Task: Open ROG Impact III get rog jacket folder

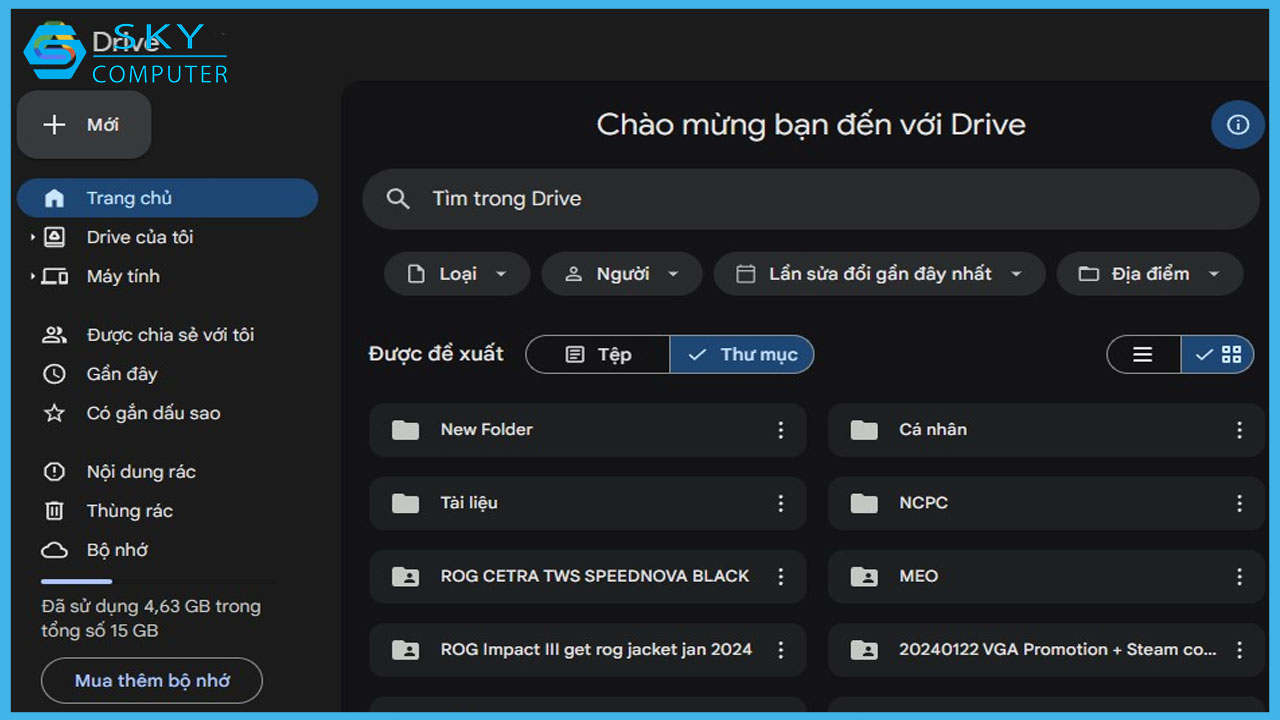Action: (588, 650)
